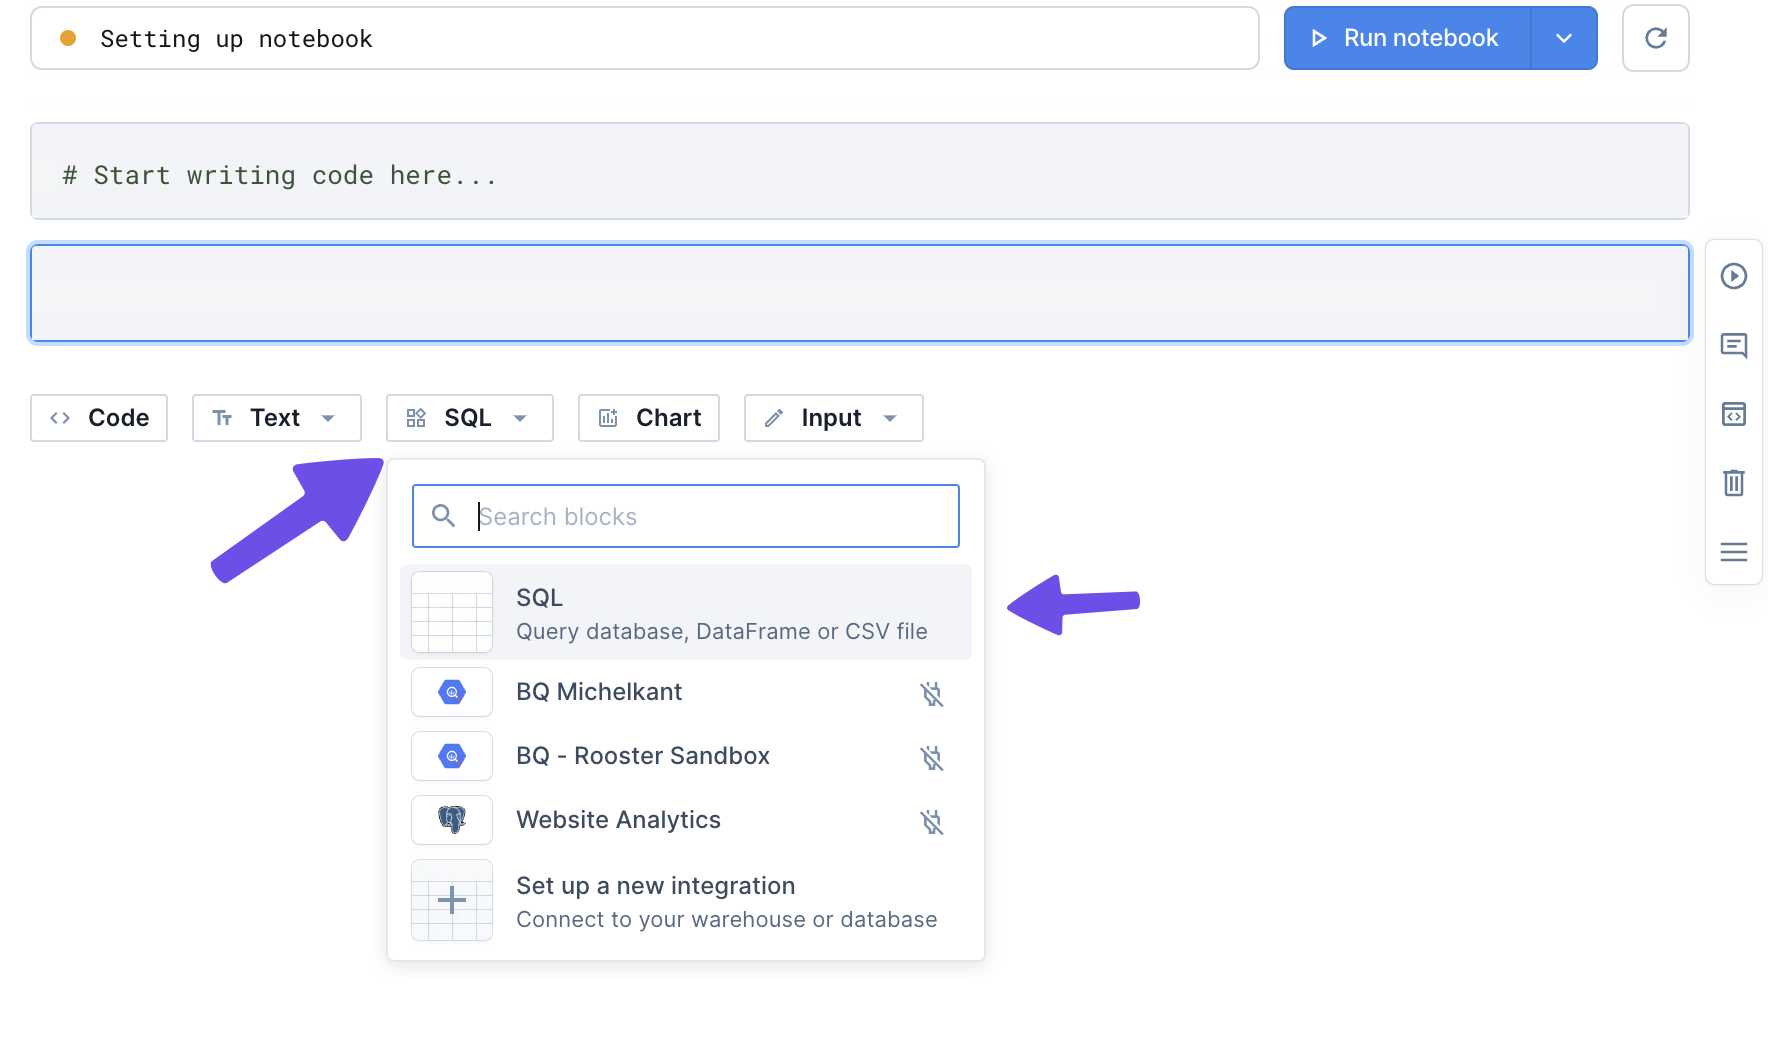The width and height of the screenshot is (1768, 1060).
Task: Click disconnected plug icon for BQ Michelkant
Action: pos(932,693)
